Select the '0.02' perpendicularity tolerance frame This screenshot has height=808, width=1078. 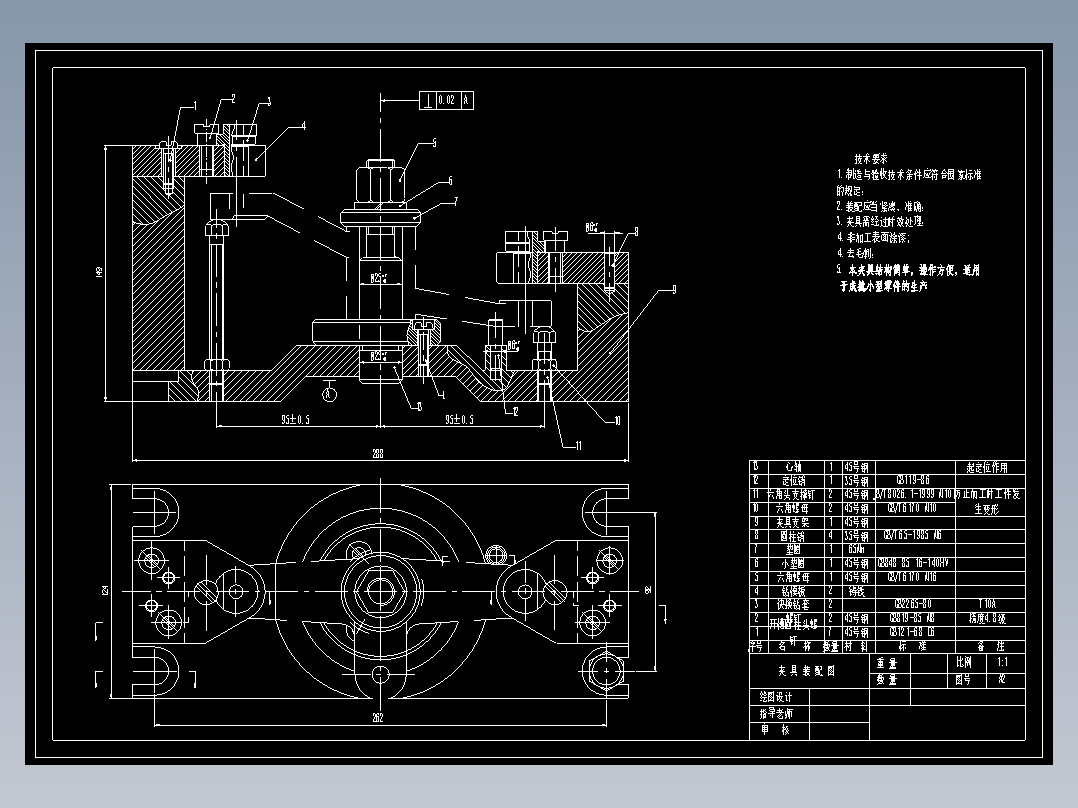[x=447, y=100]
